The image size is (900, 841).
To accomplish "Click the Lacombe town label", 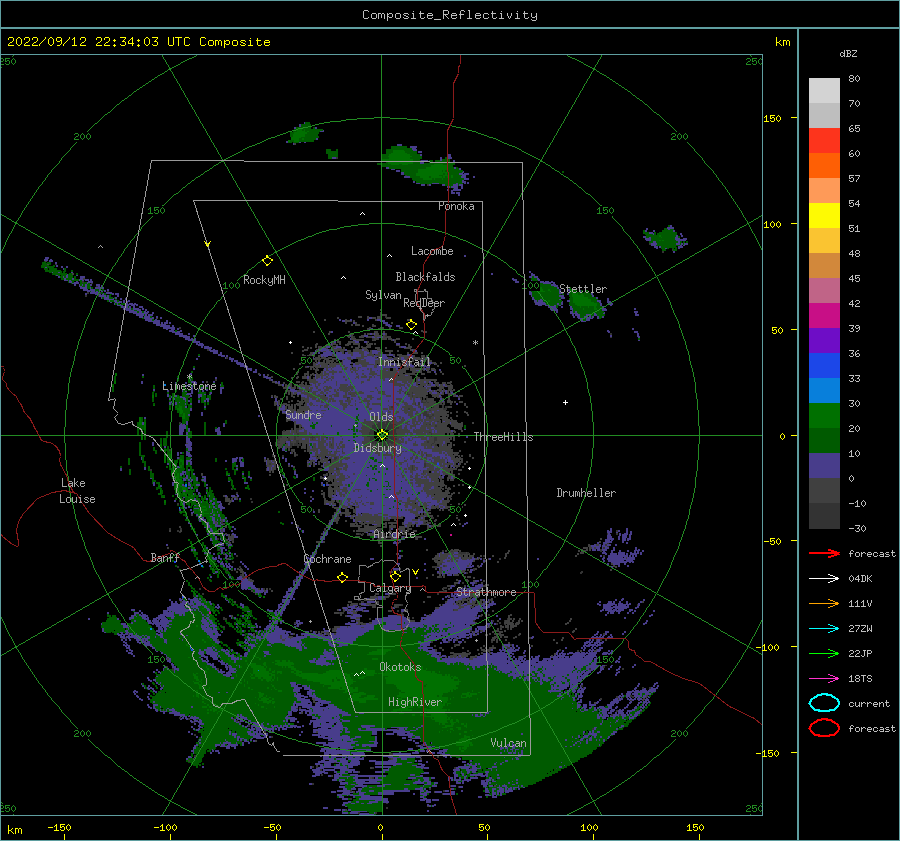I will pyautogui.click(x=432, y=251).
